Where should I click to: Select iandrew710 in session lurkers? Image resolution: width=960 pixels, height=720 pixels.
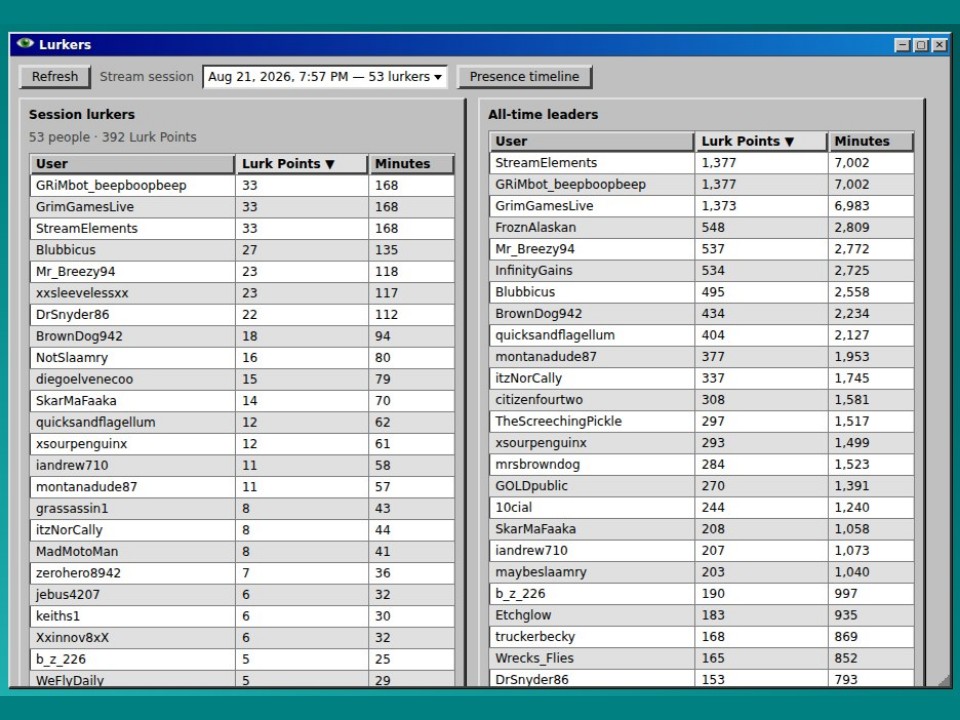(x=242, y=465)
